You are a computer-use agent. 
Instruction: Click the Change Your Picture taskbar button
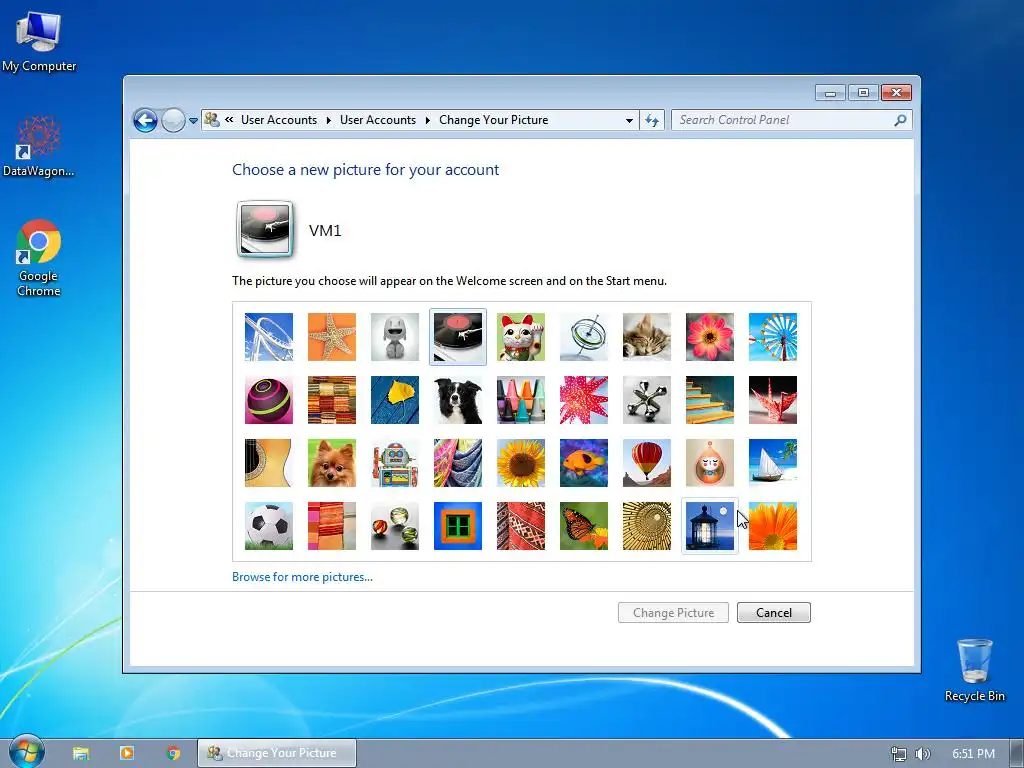pyautogui.click(x=277, y=753)
